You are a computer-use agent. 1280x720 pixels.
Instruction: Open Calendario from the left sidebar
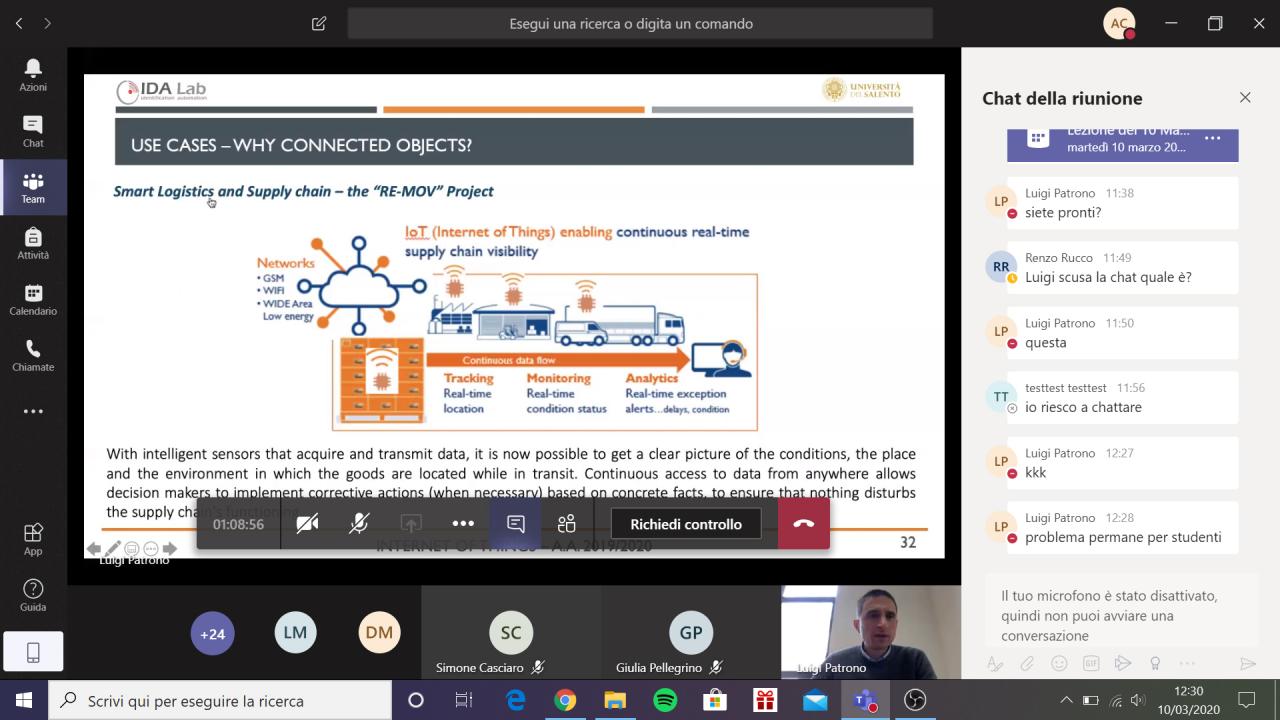pos(33,299)
